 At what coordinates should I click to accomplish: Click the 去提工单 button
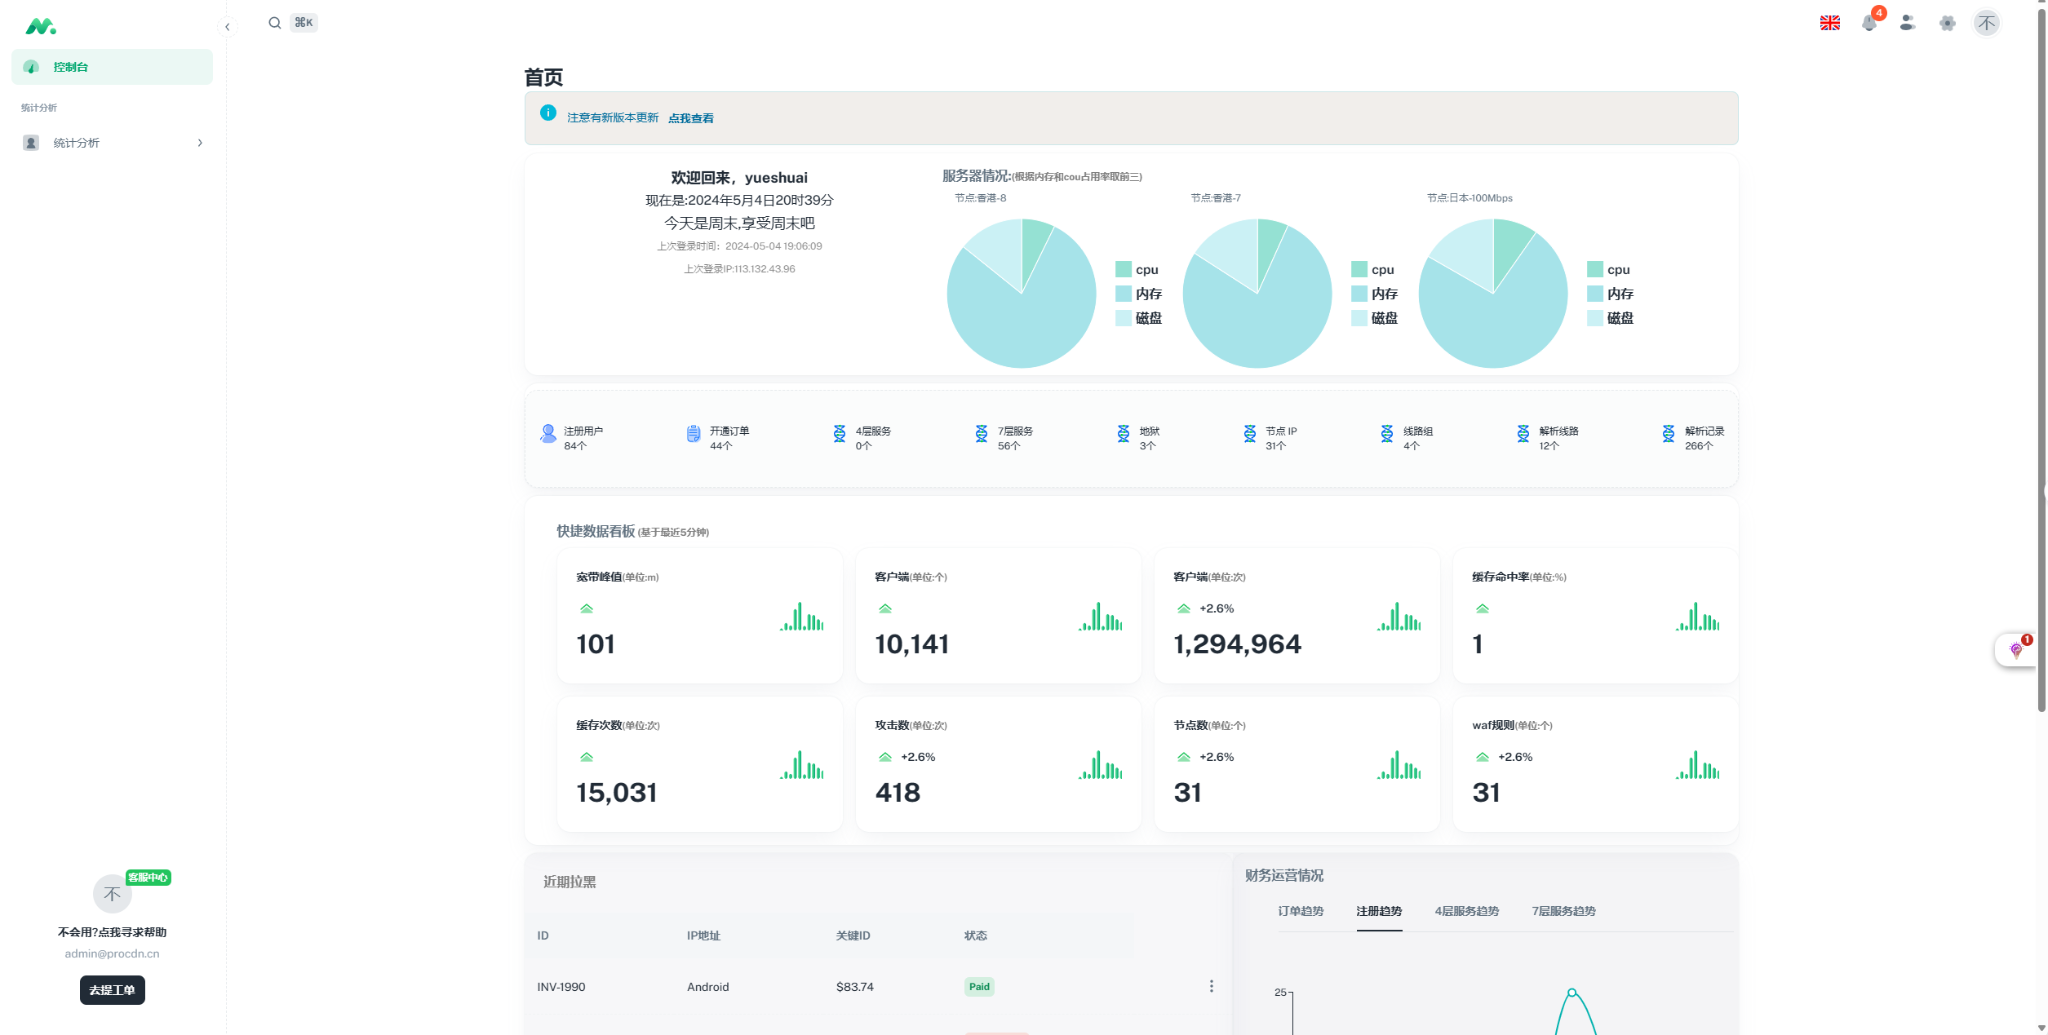[112, 990]
